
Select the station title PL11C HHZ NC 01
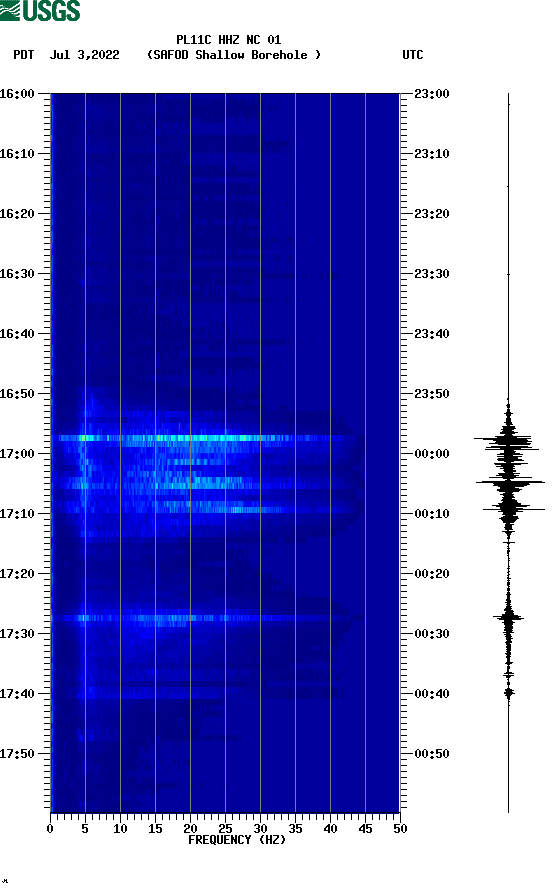(228, 40)
